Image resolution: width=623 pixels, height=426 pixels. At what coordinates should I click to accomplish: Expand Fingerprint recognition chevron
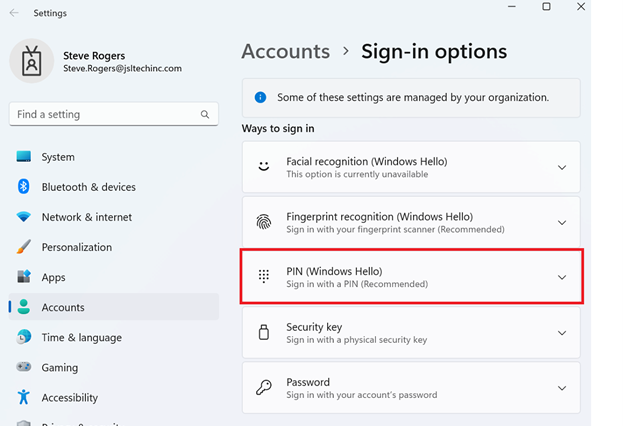(561, 223)
